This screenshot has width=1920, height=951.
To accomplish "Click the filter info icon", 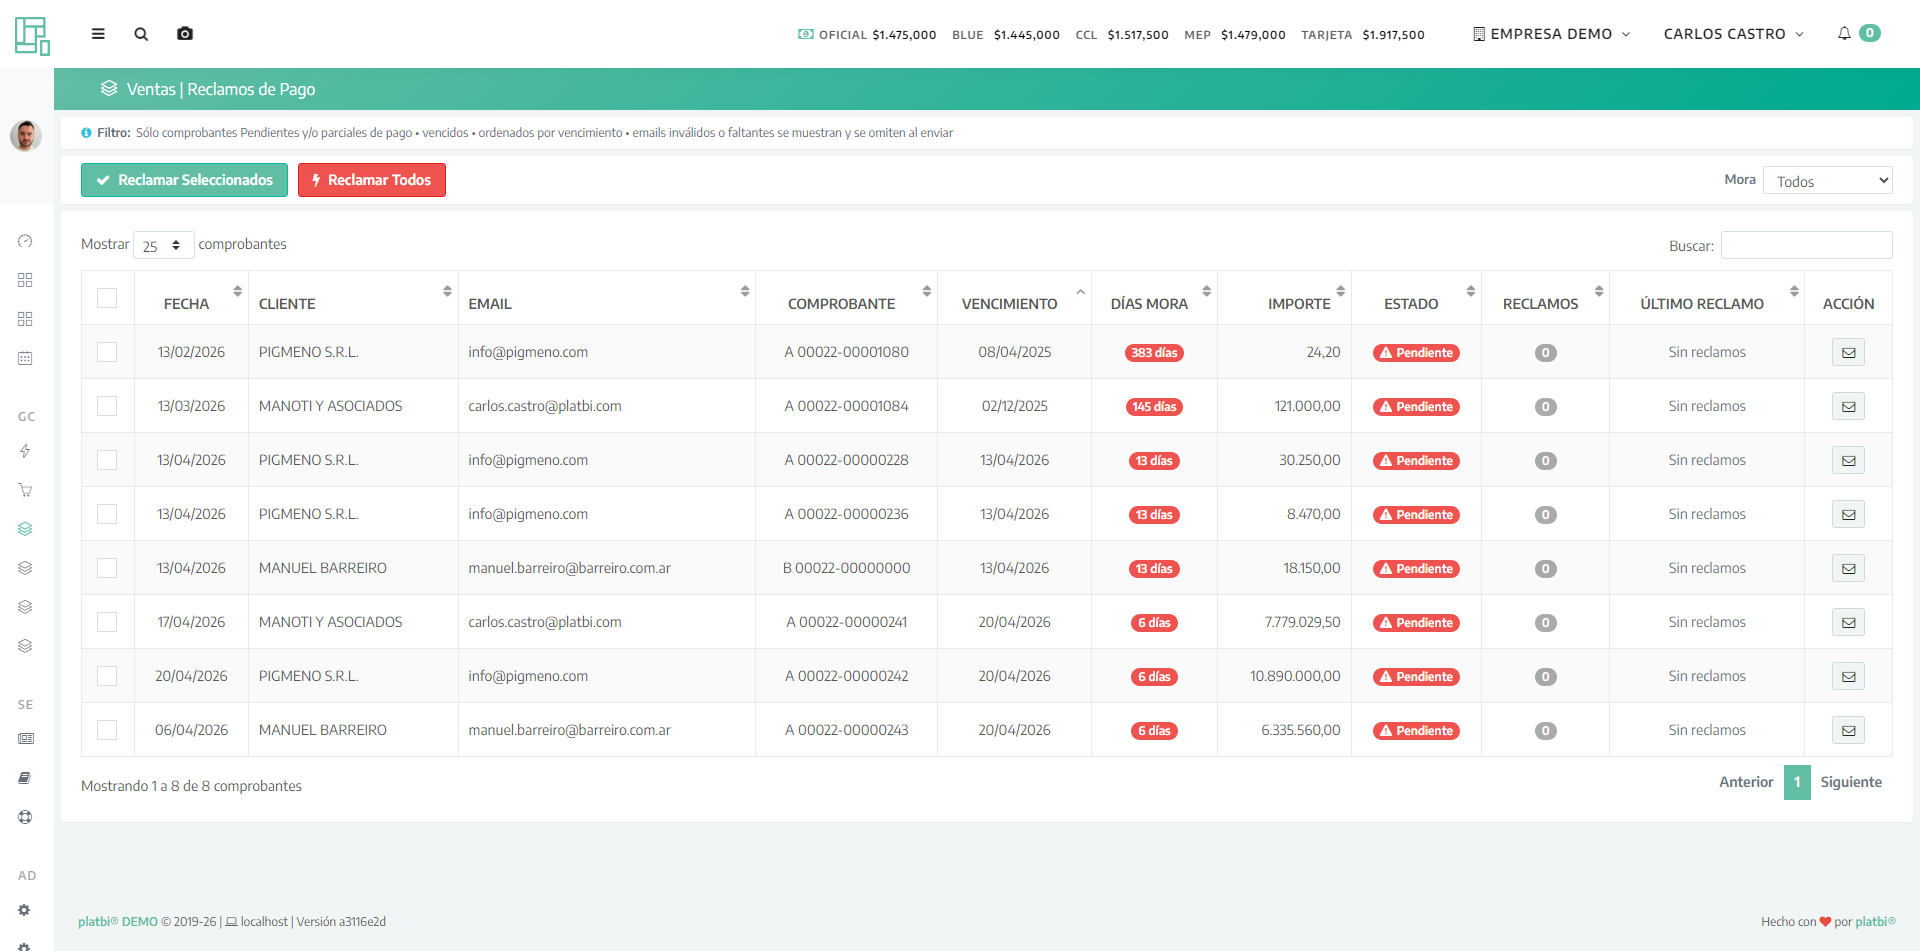I will click(86, 133).
